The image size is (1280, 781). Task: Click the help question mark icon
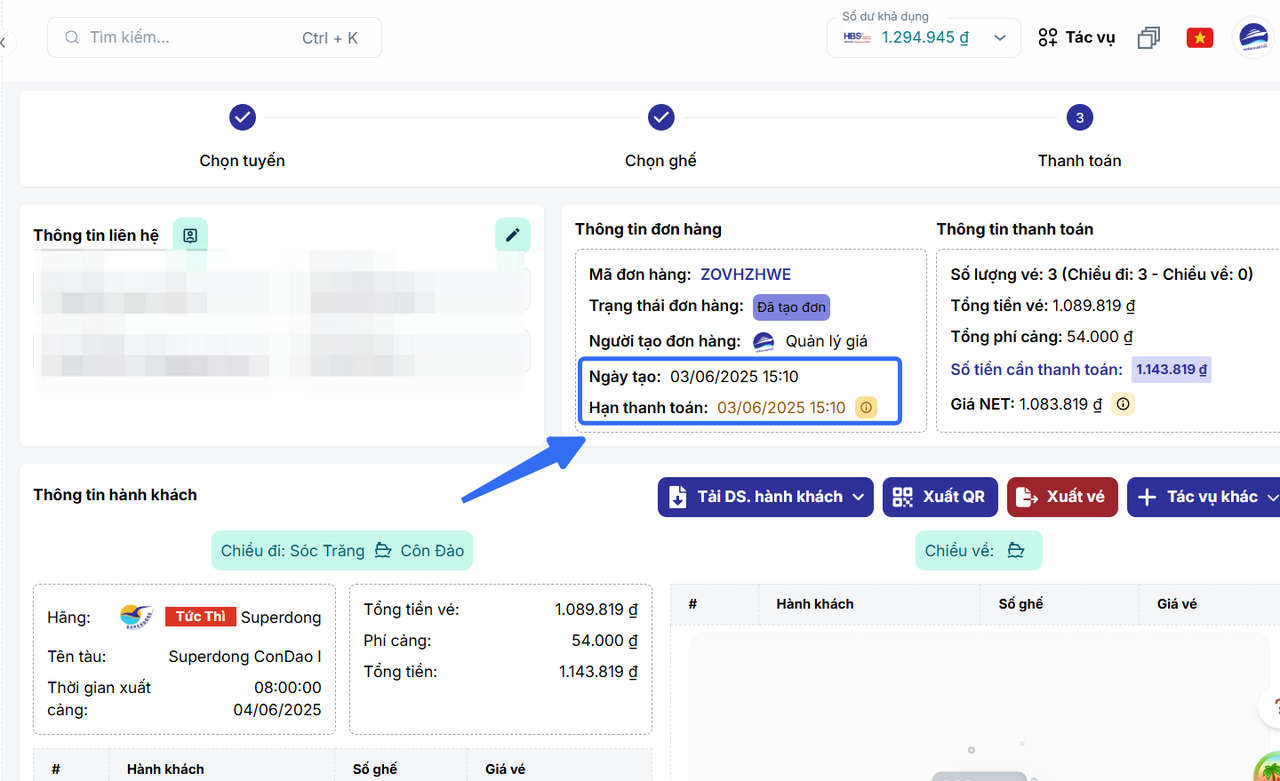1271,706
